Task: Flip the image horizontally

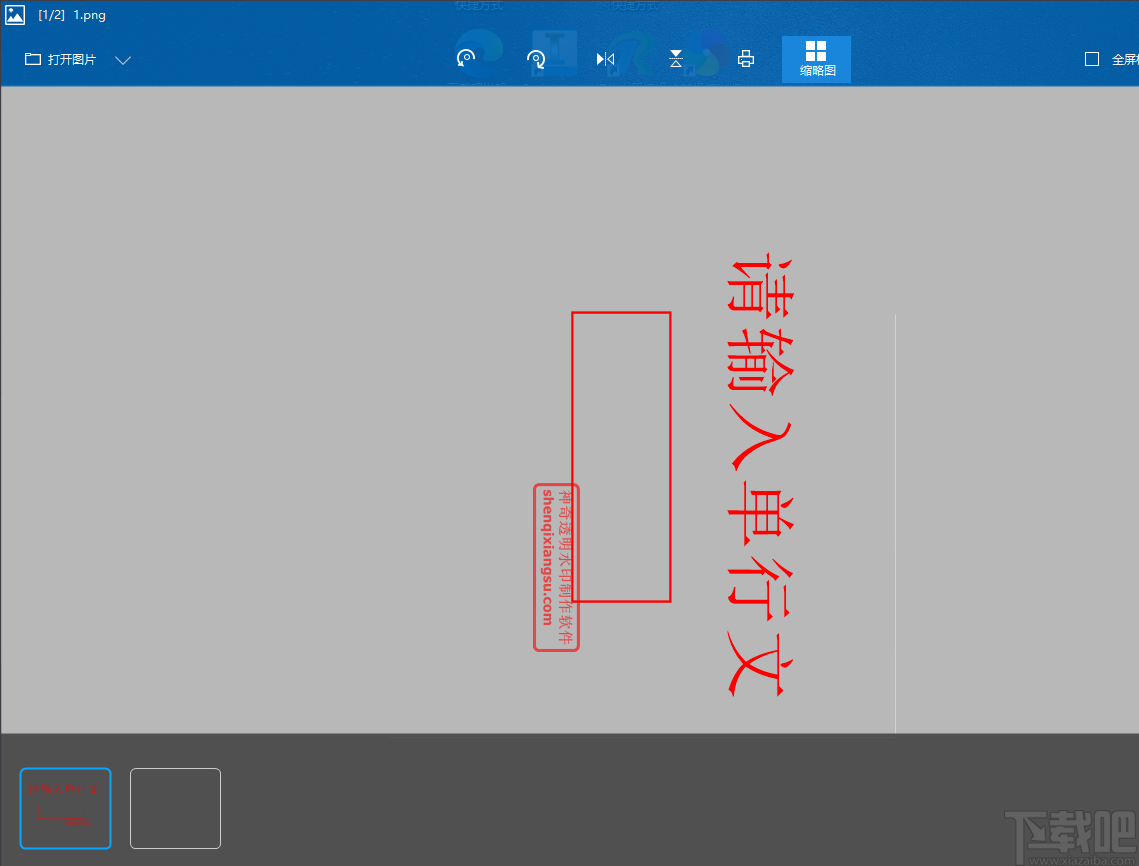Action: coord(605,58)
